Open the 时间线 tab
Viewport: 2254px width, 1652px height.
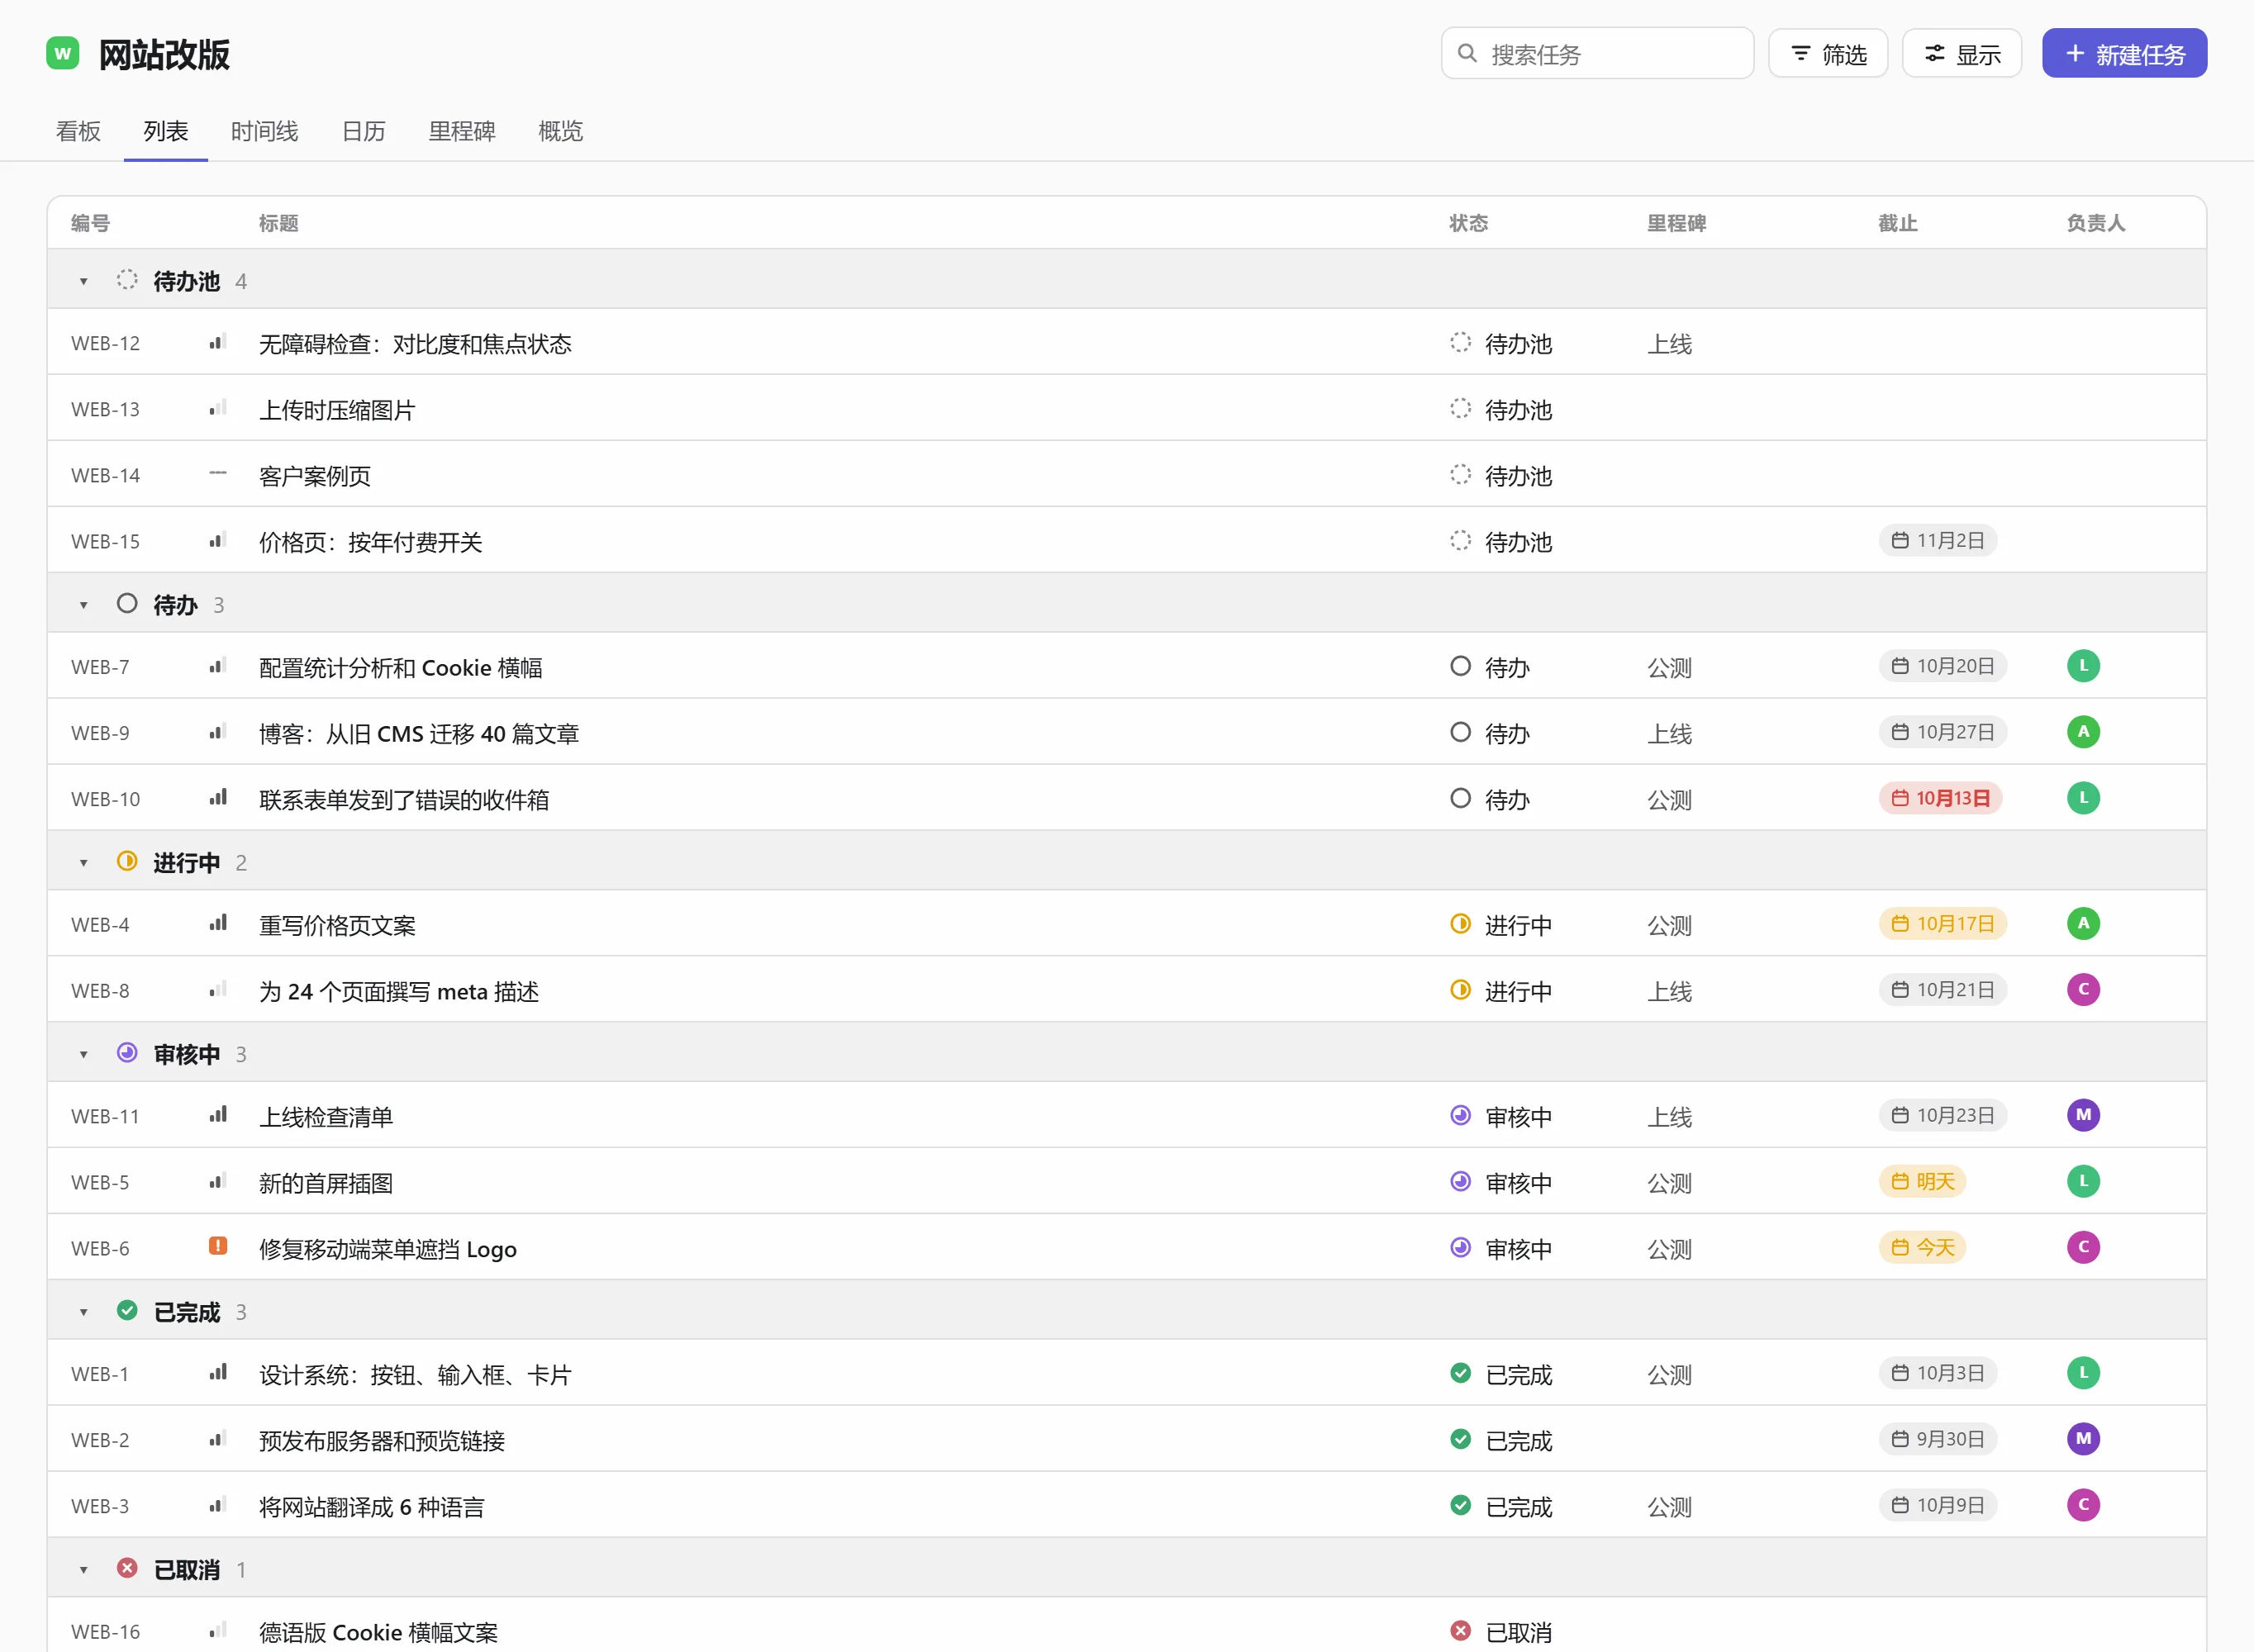click(264, 131)
